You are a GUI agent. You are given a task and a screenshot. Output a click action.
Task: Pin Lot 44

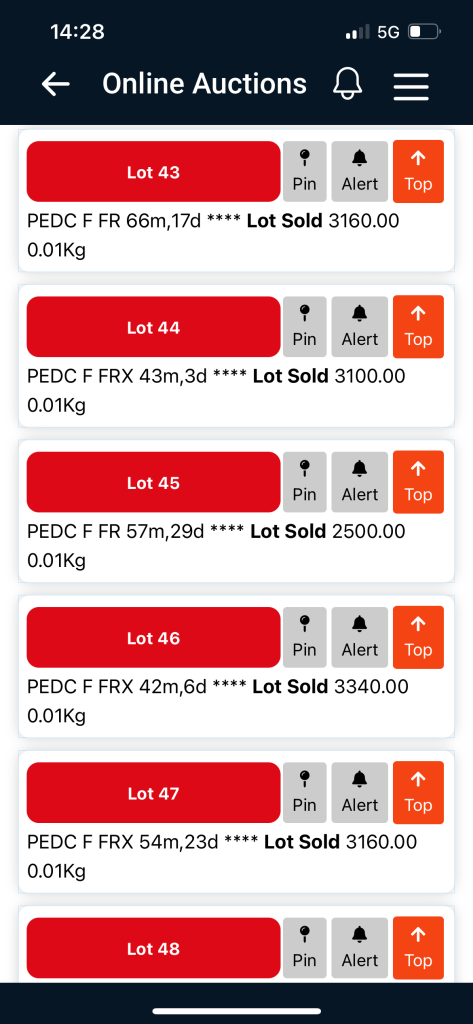pos(304,327)
